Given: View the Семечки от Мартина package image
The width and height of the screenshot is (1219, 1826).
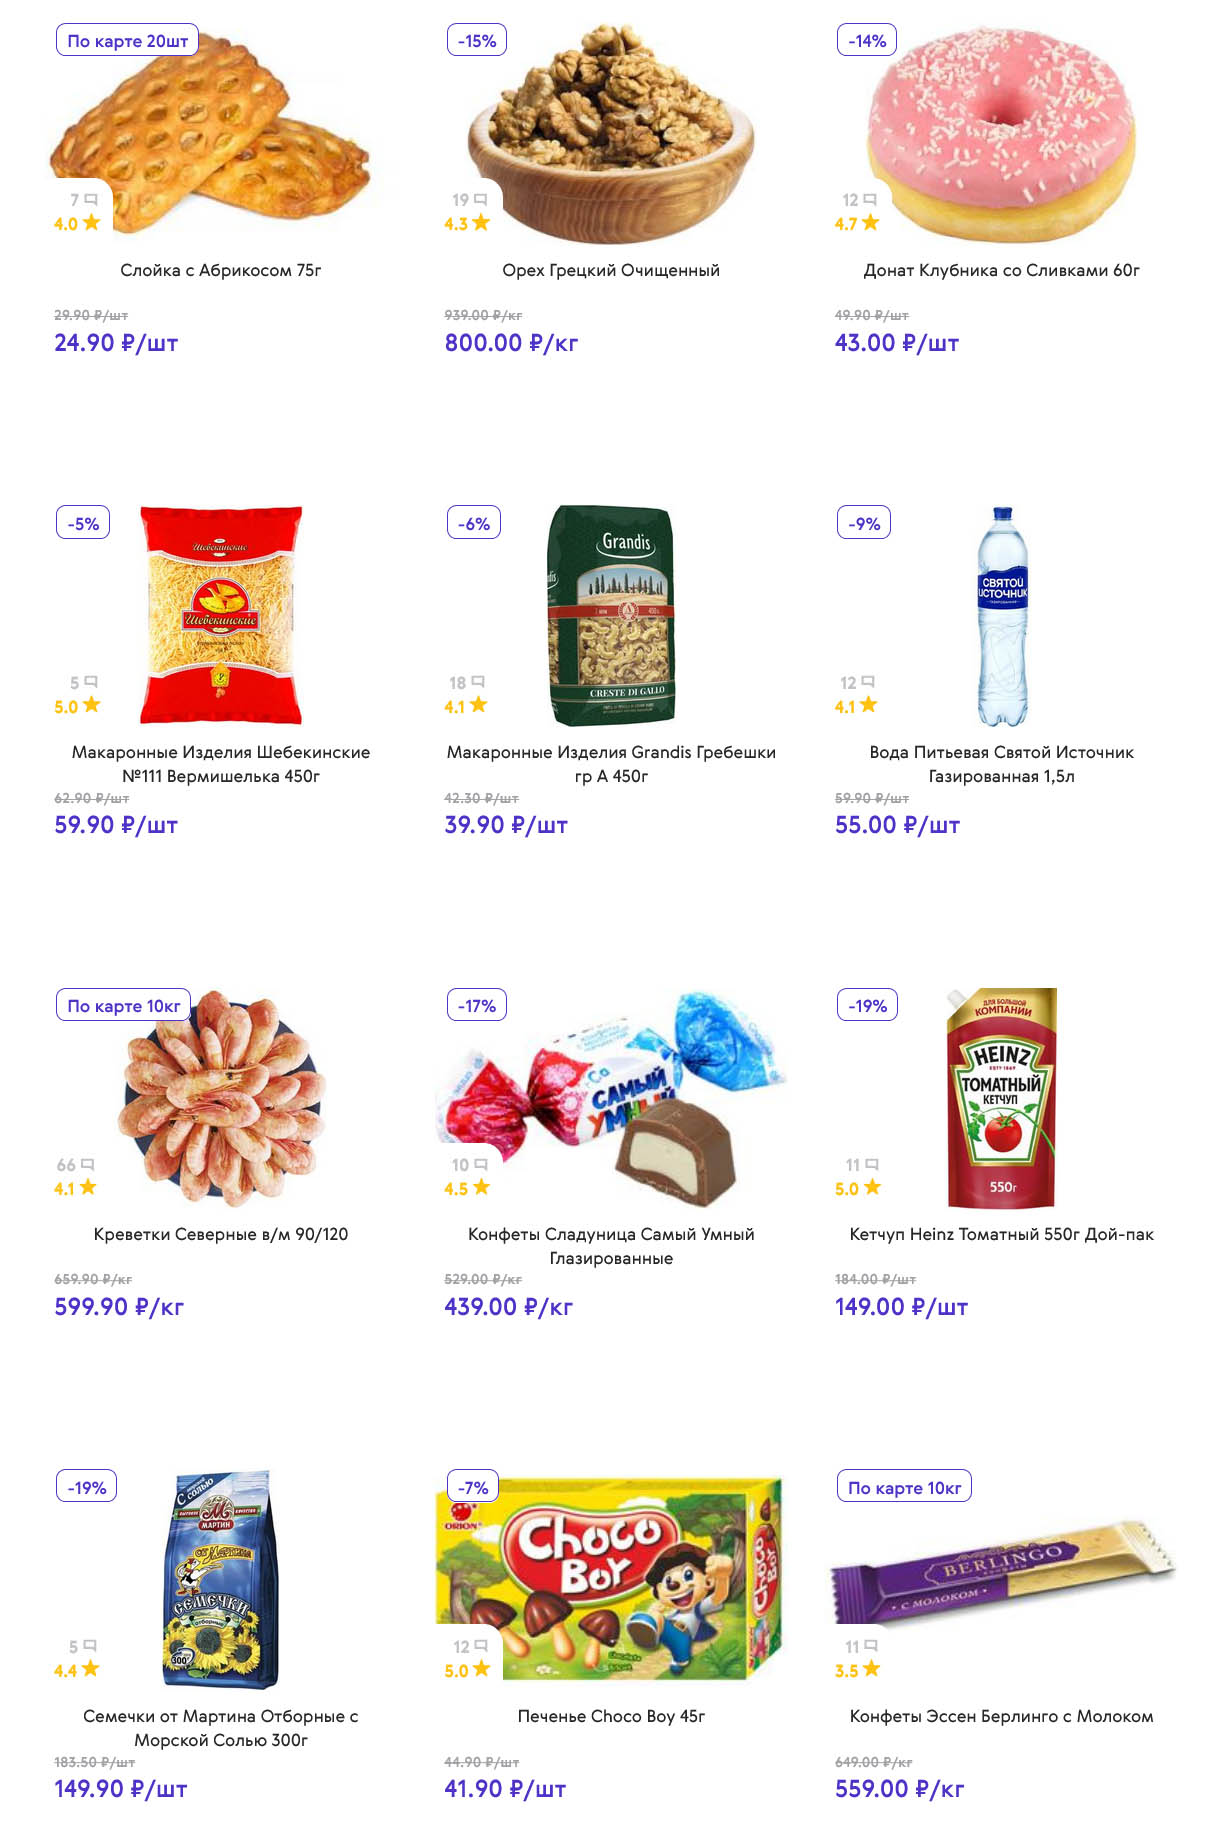Looking at the screenshot, I should coord(221,1580).
